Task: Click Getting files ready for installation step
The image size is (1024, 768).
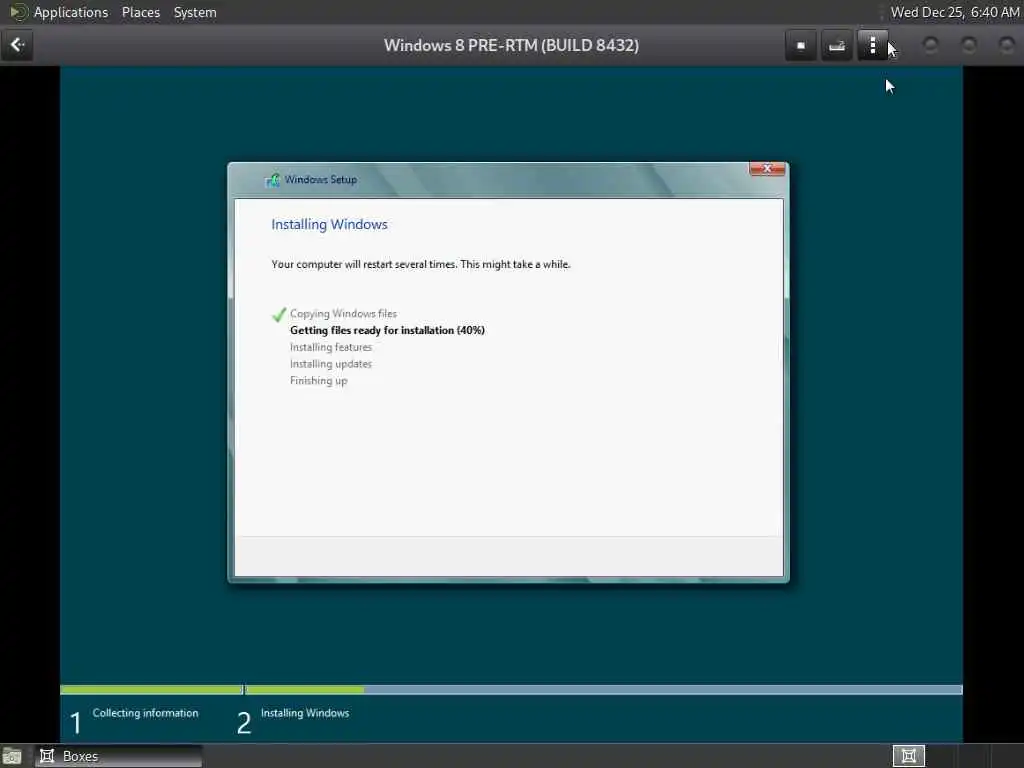Action: (387, 330)
